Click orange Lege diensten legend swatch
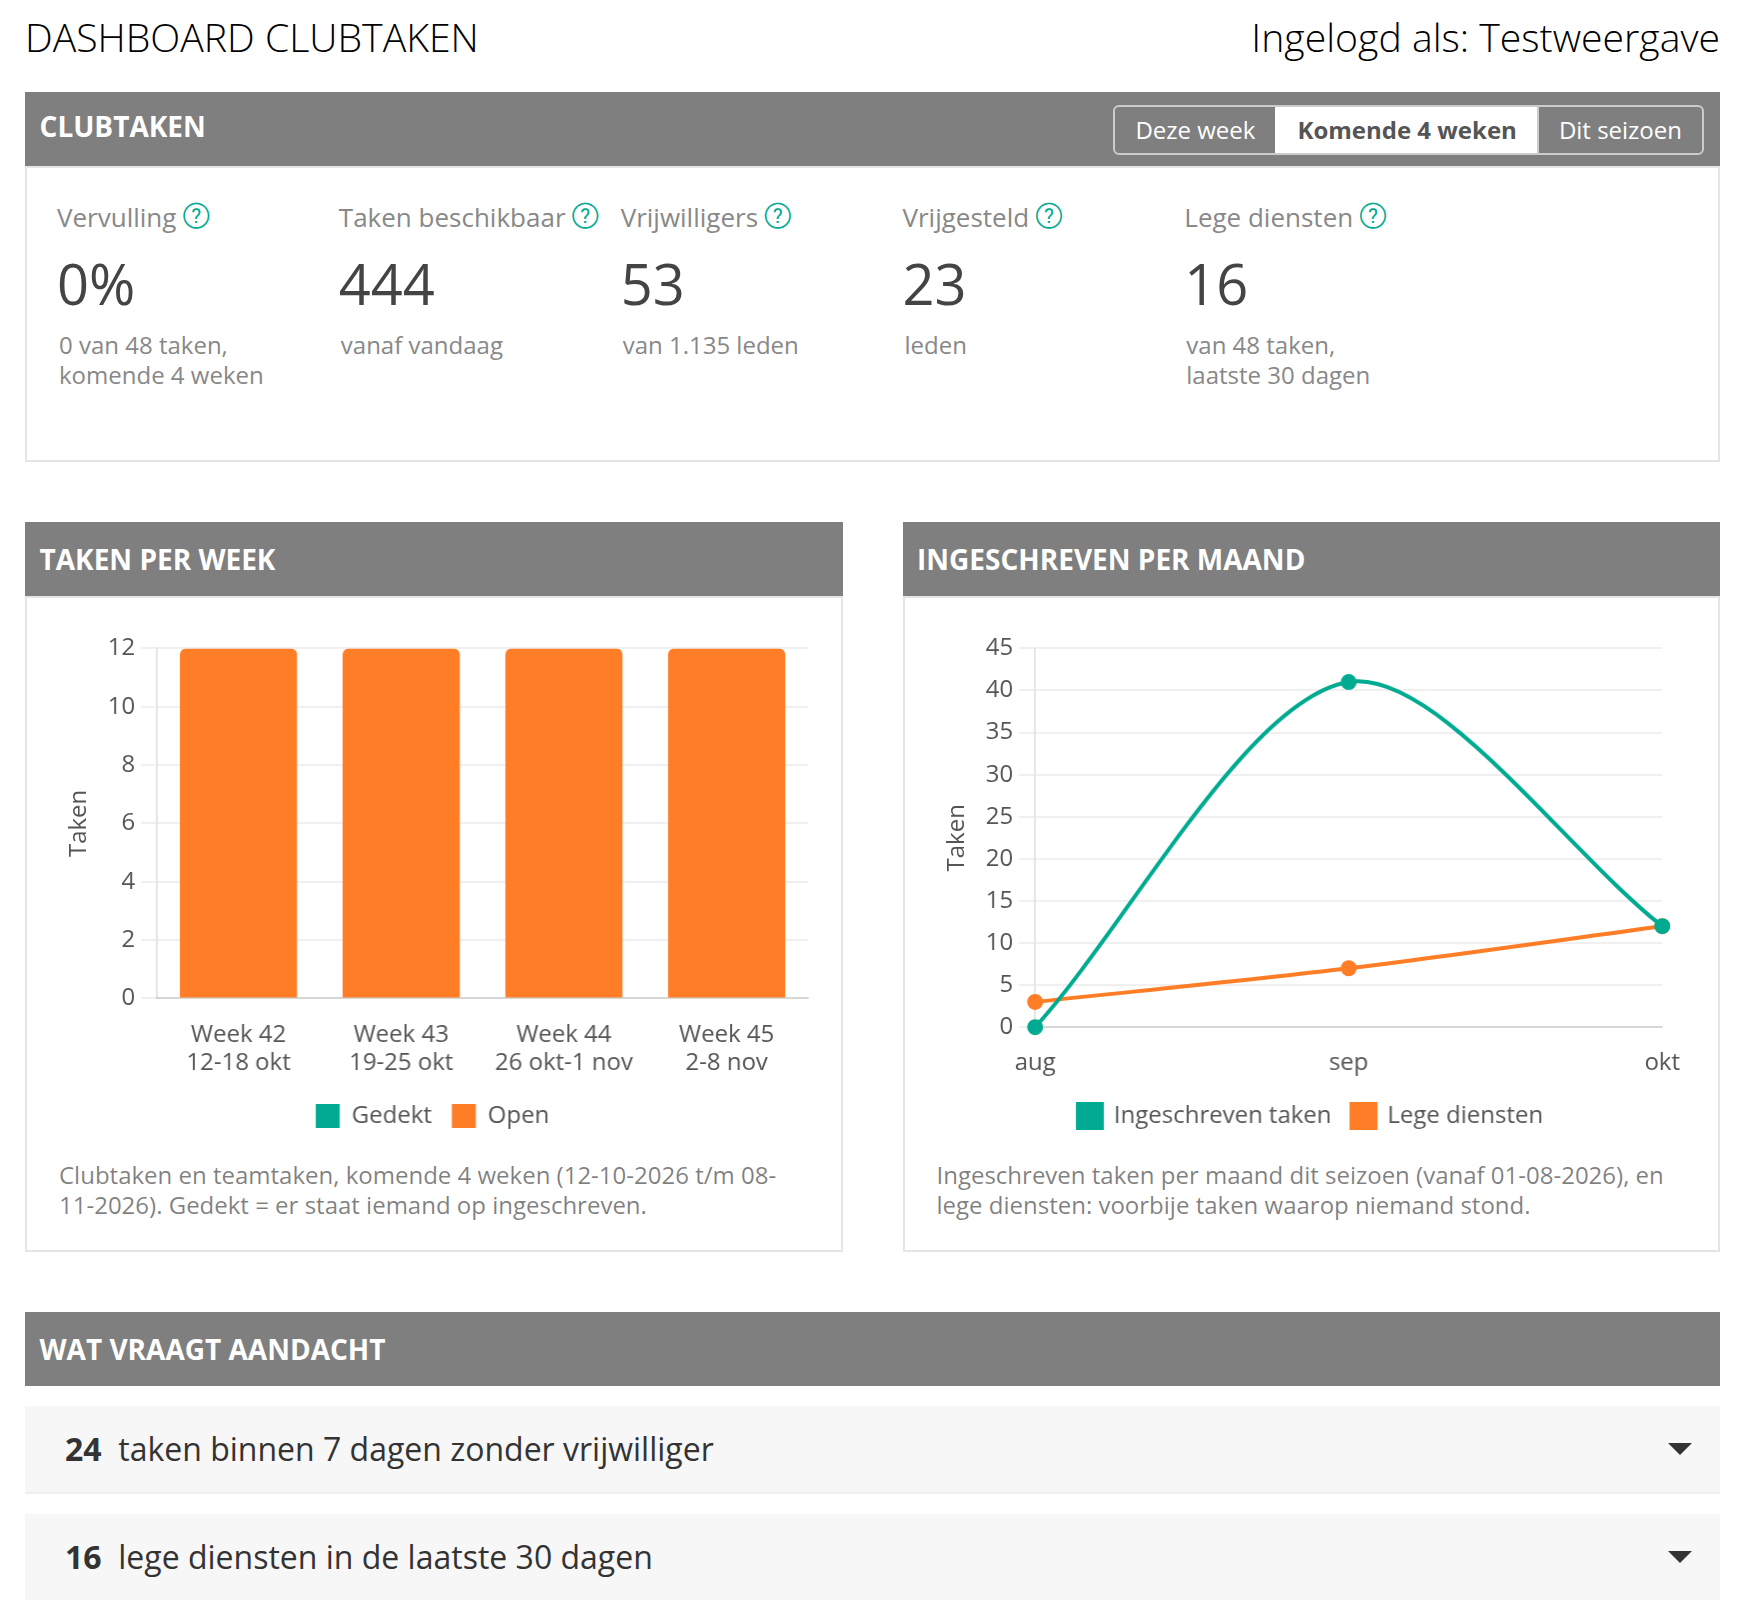Screen dimensions: 1760x1600 pos(1363,1116)
